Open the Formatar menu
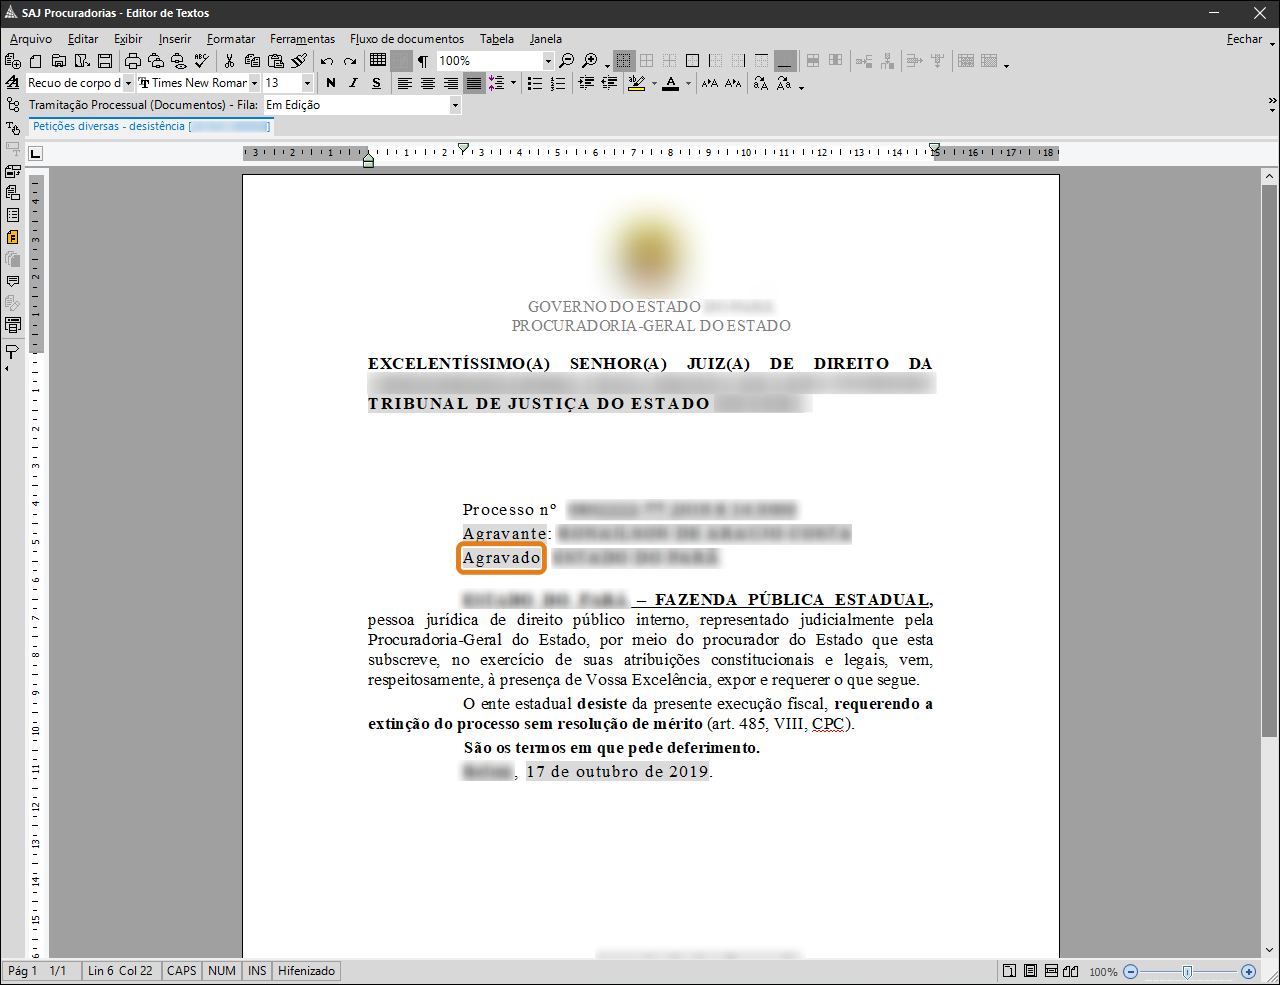This screenshot has height=985, width=1280. (230, 39)
